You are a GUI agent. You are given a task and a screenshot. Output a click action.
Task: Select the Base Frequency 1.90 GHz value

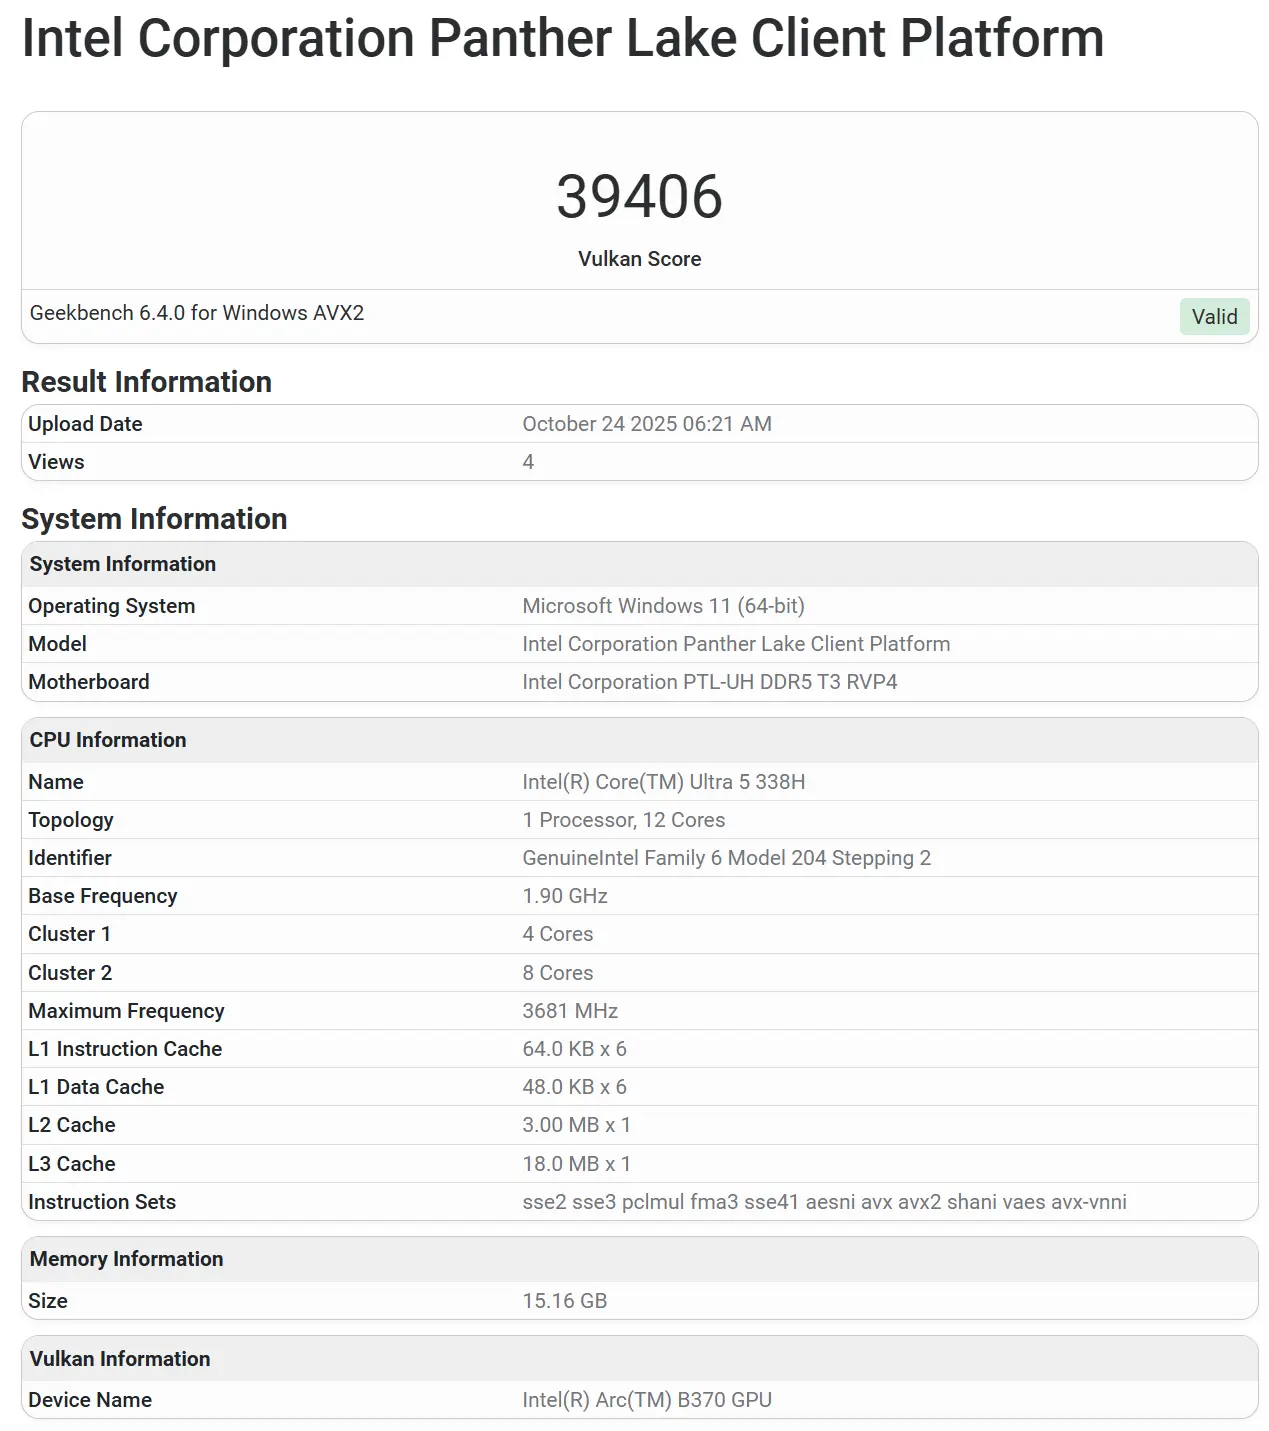pyautogui.click(x=565, y=896)
